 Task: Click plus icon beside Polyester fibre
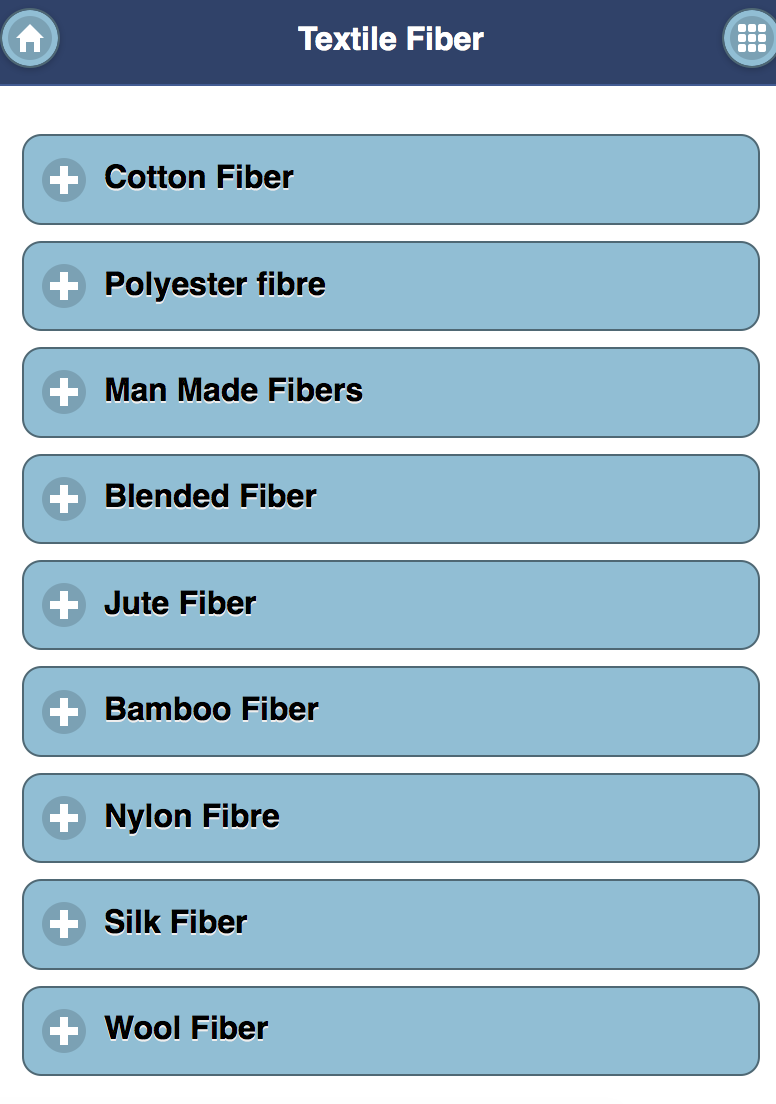(x=64, y=286)
